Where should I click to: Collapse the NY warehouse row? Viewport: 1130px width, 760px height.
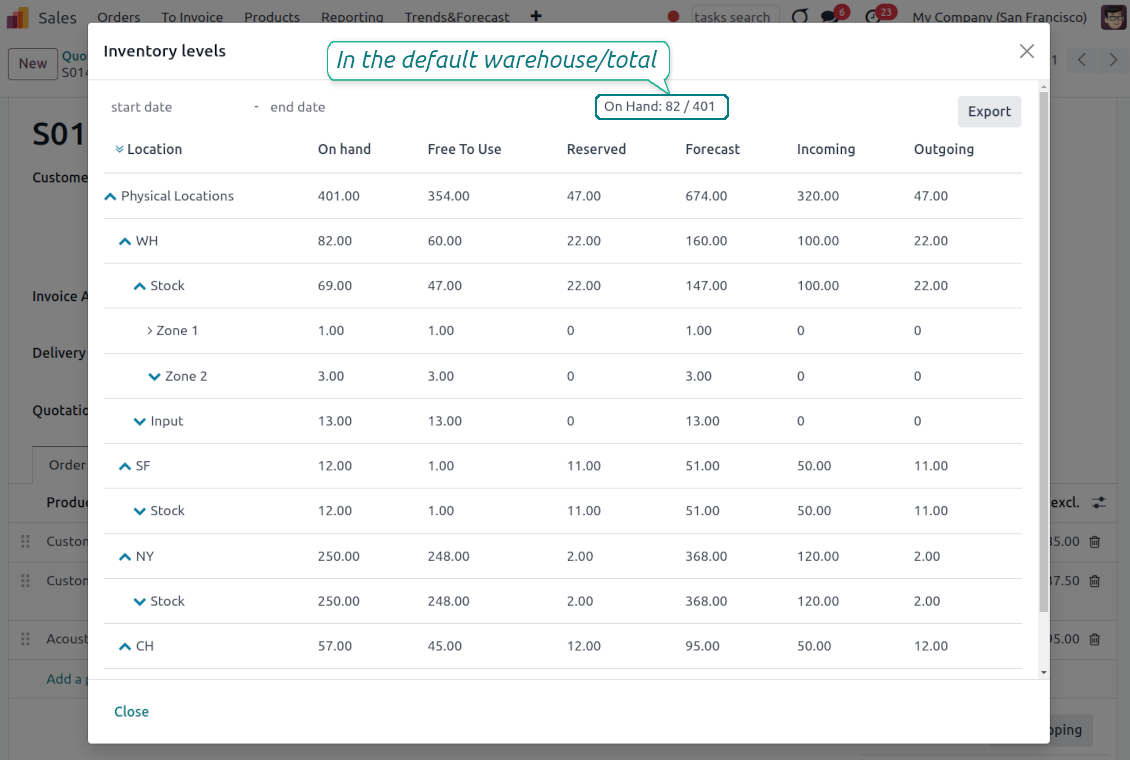[125, 556]
